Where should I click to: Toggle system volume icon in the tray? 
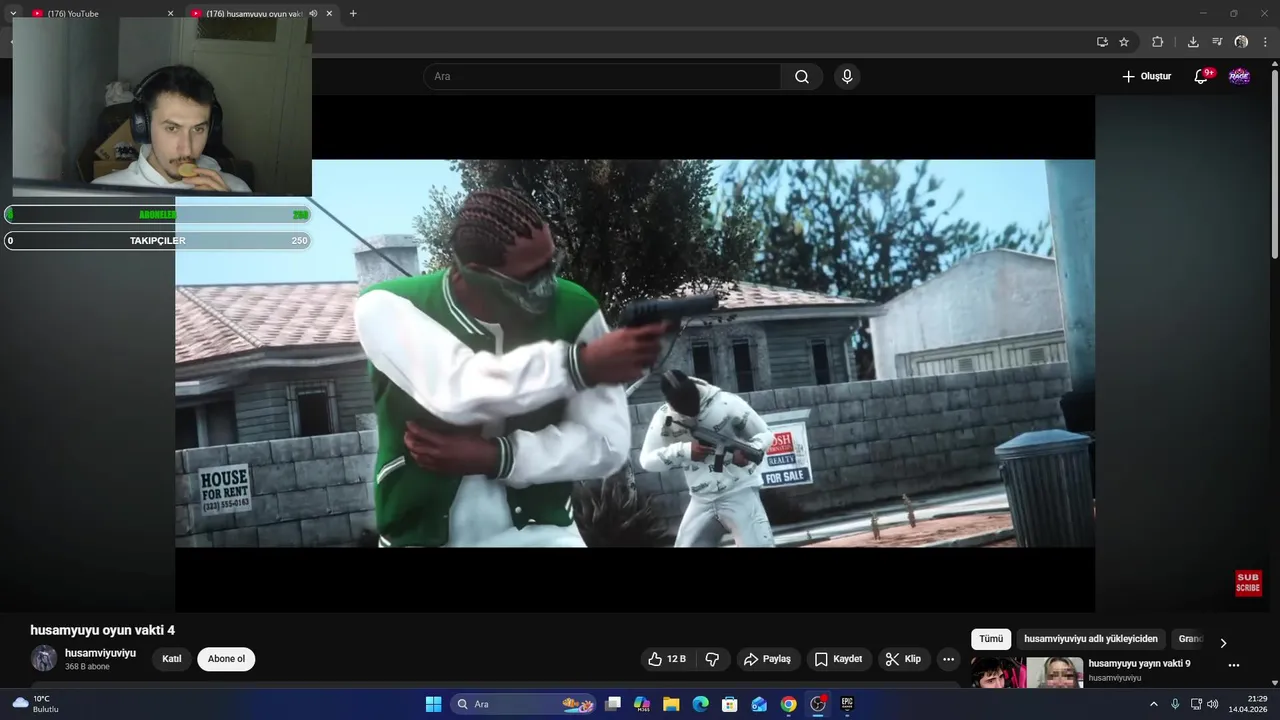click(x=1213, y=704)
